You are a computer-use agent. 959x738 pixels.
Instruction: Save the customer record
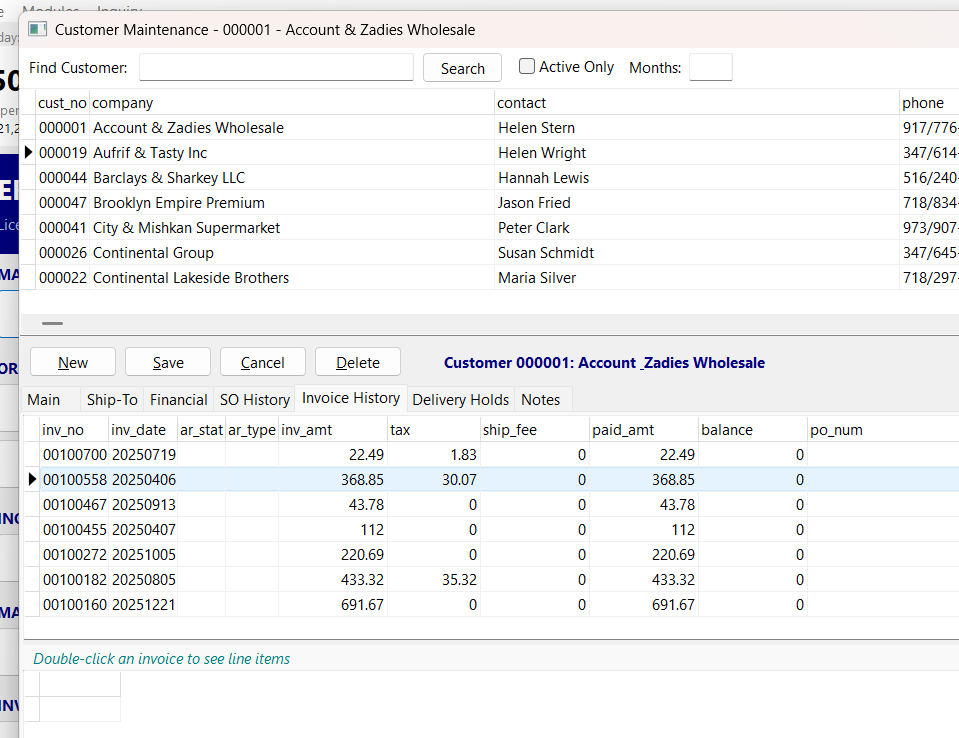coord(167,361)
